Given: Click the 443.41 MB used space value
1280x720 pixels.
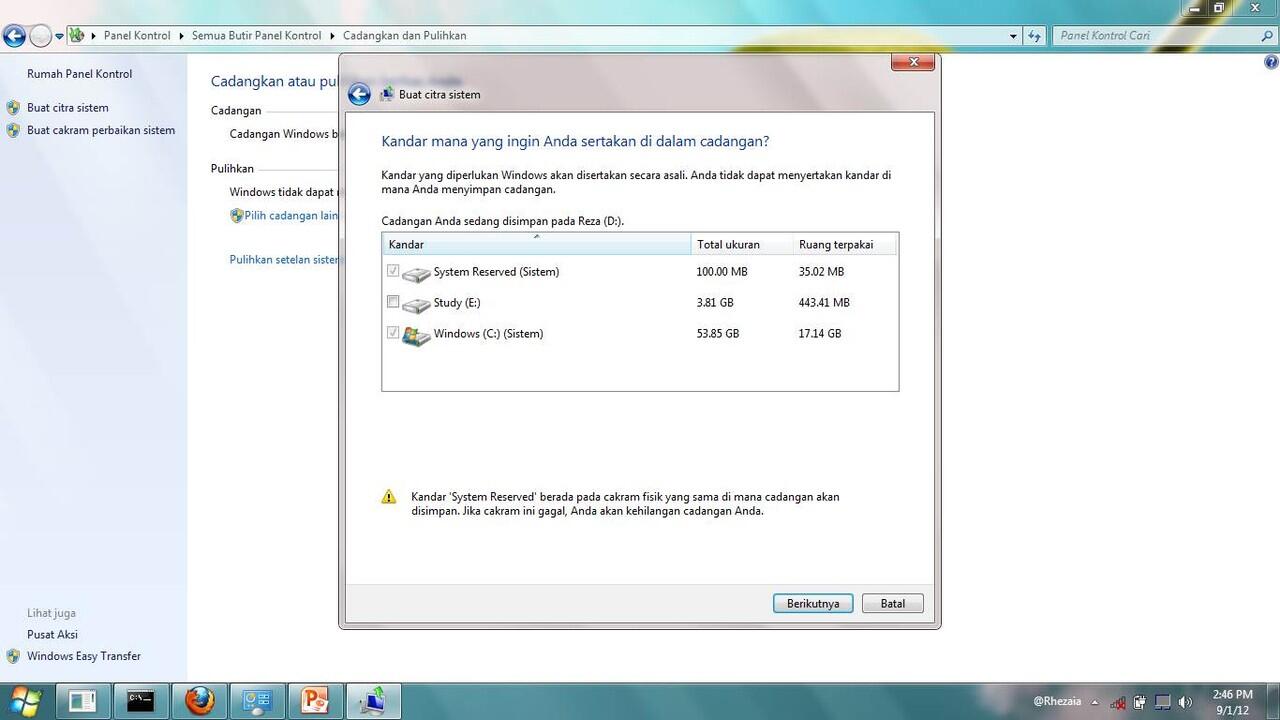Looking at the screenshot, I should click(824, 302).
